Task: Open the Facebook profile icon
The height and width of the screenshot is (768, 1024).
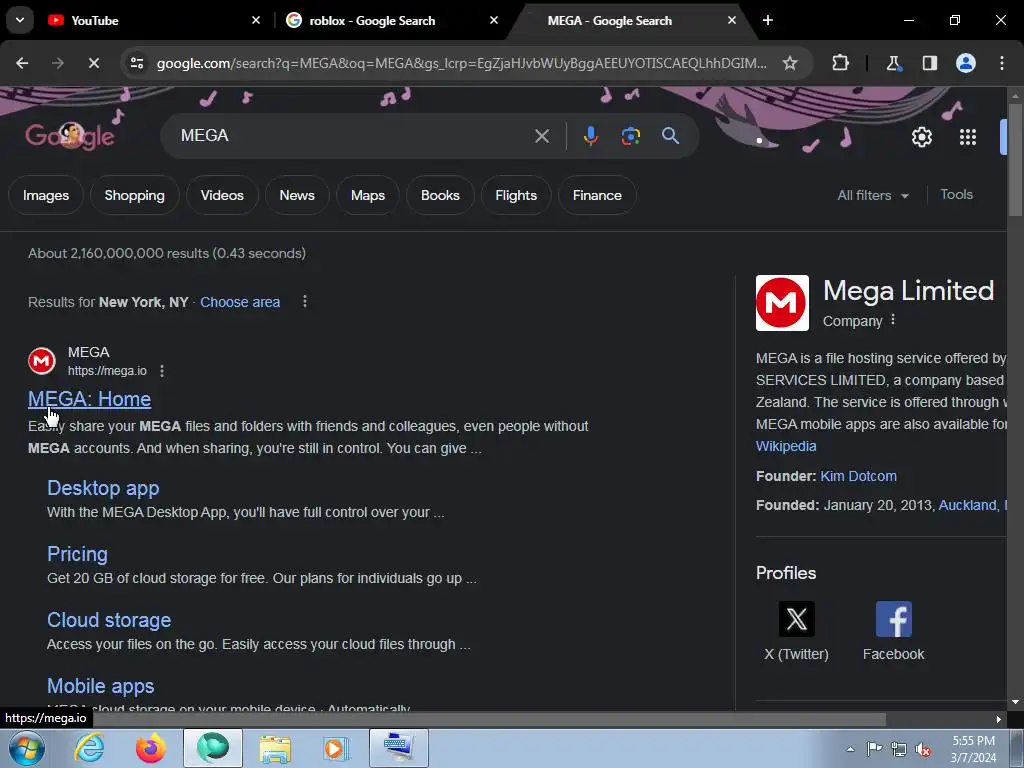Action: pyautogui.click(x=893, y=619)
